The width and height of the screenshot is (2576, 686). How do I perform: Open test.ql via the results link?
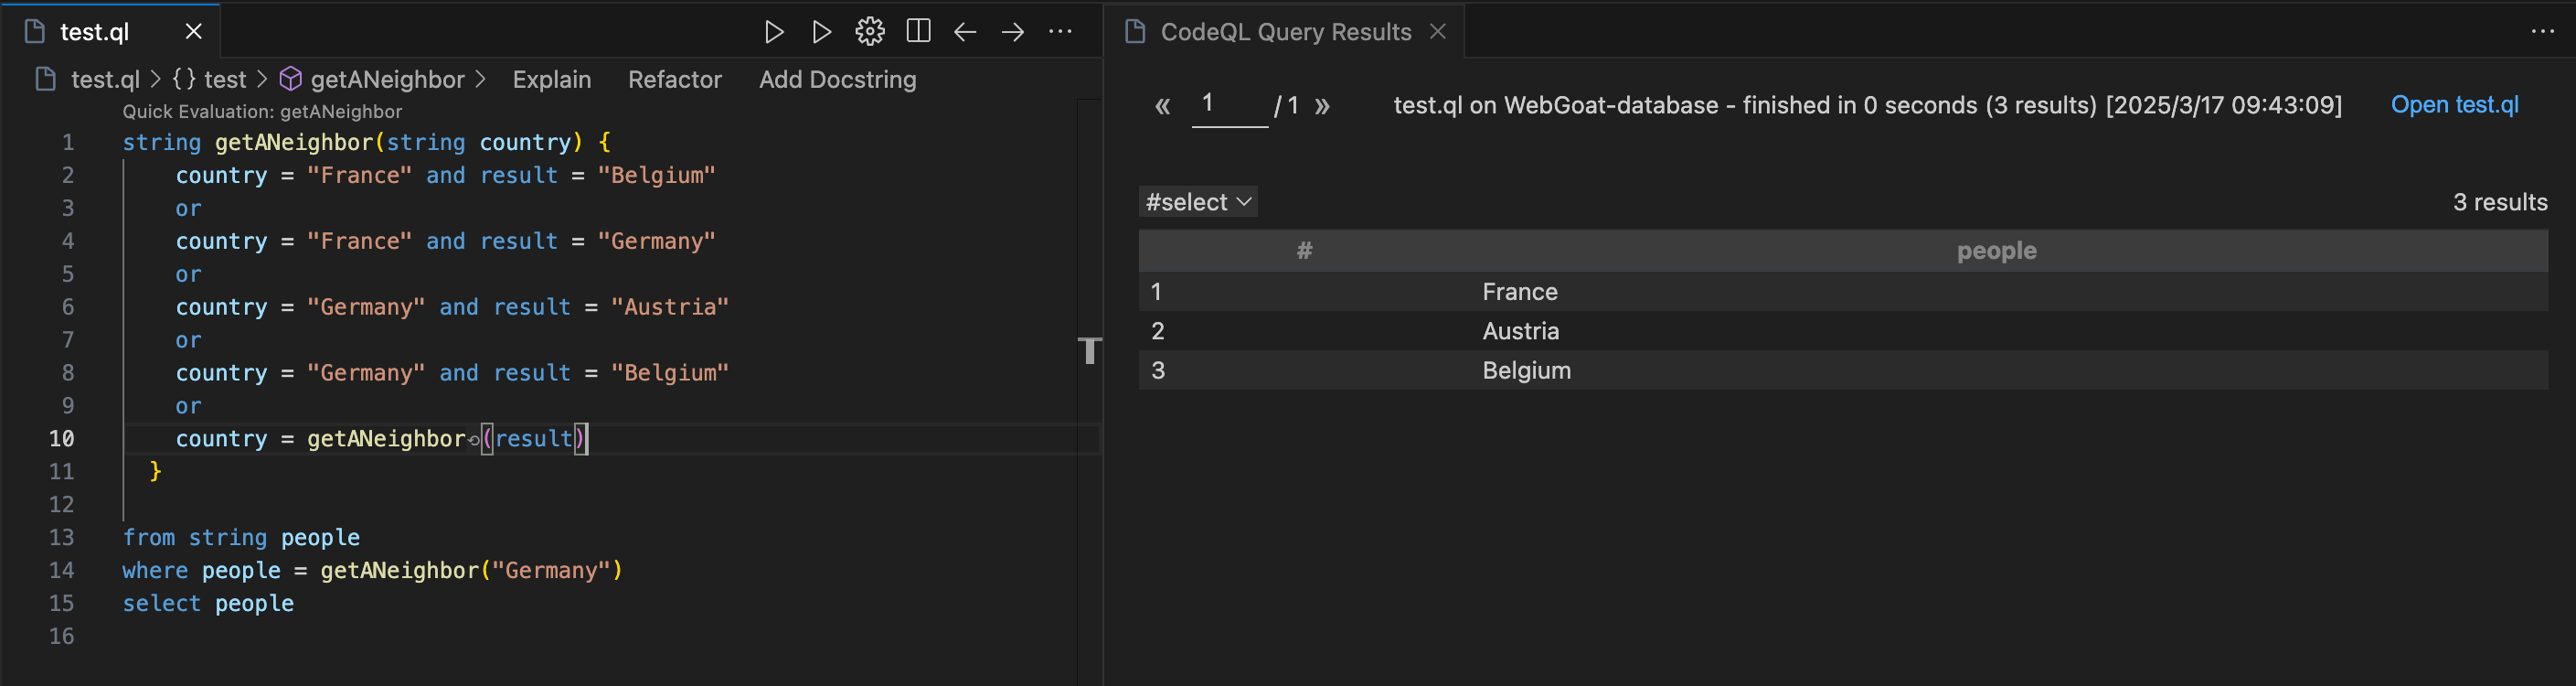(2454, 105)
